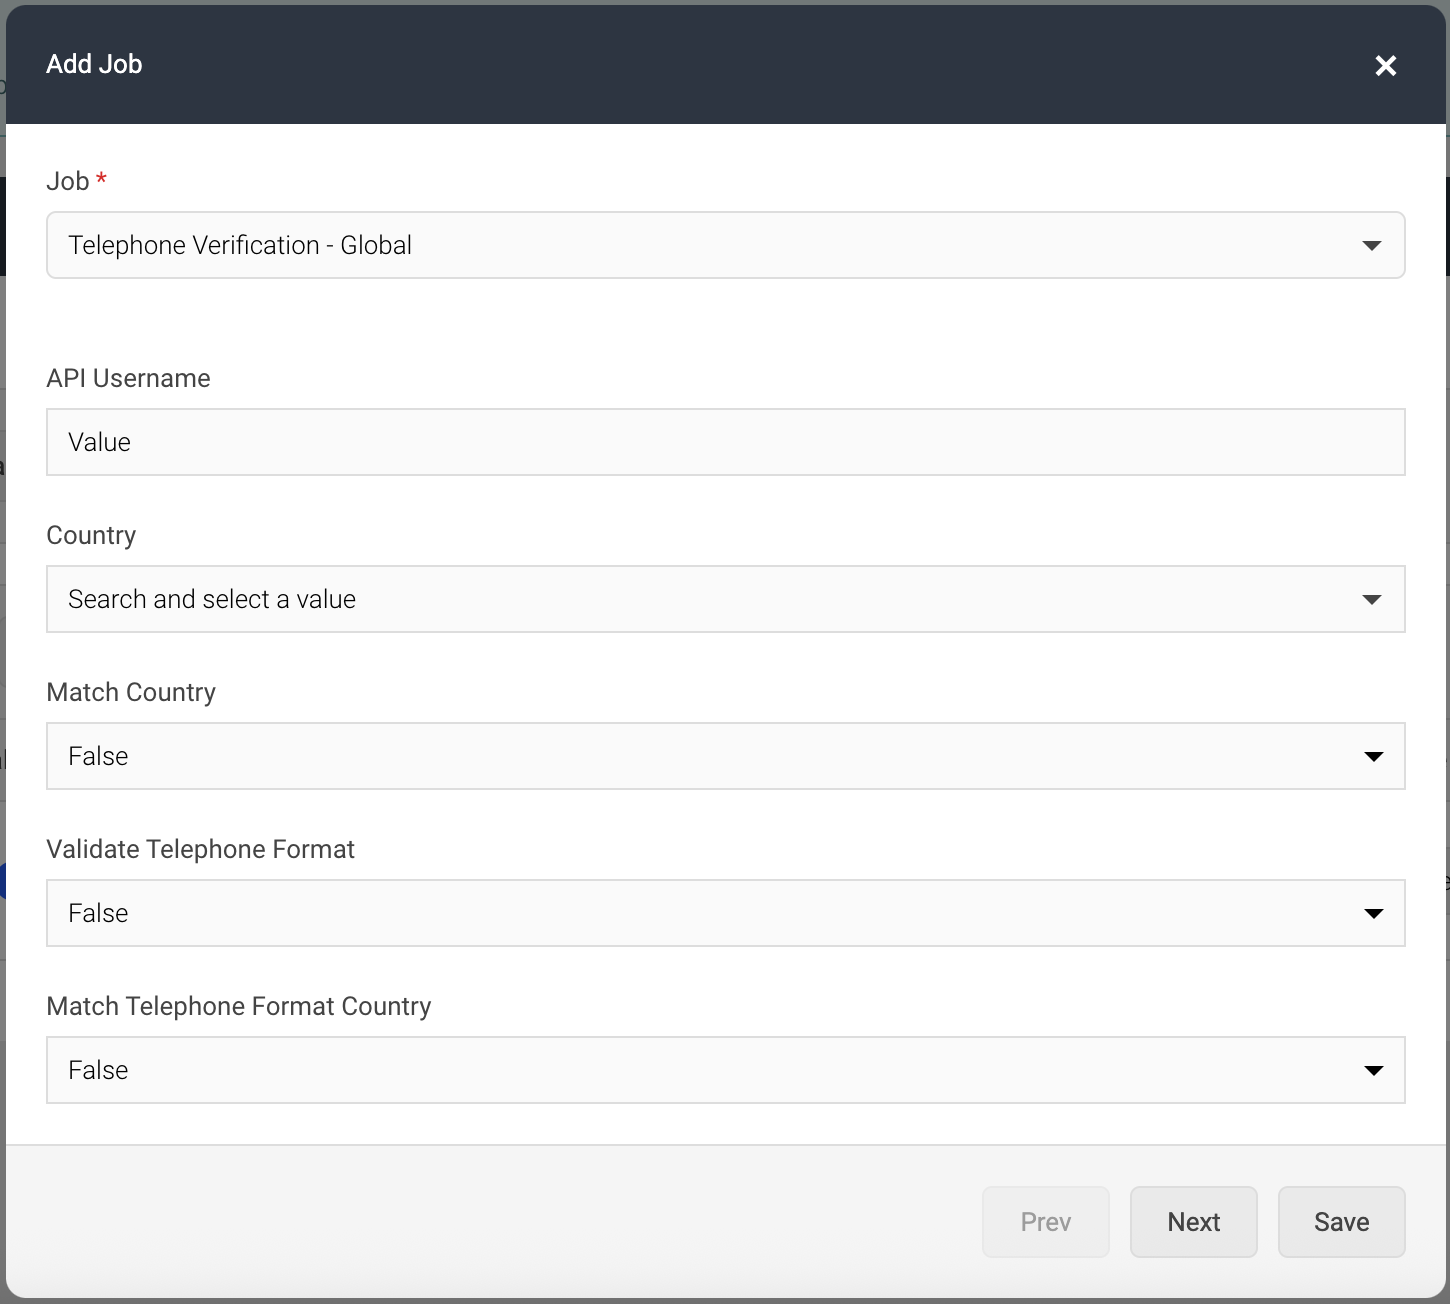Close the Add Job dialog
Image resolution: width=1450 pixels, height=1304 pixels.
1386,65
